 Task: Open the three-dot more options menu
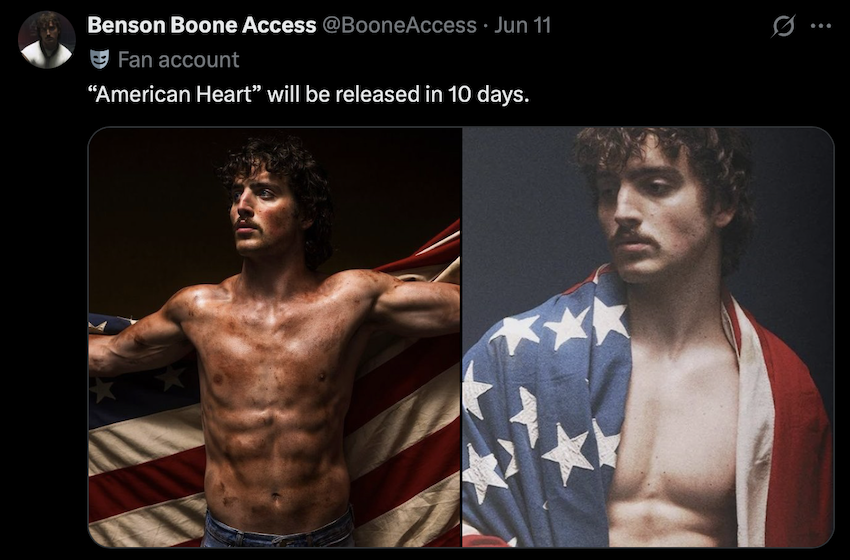(x=821, y=25)
